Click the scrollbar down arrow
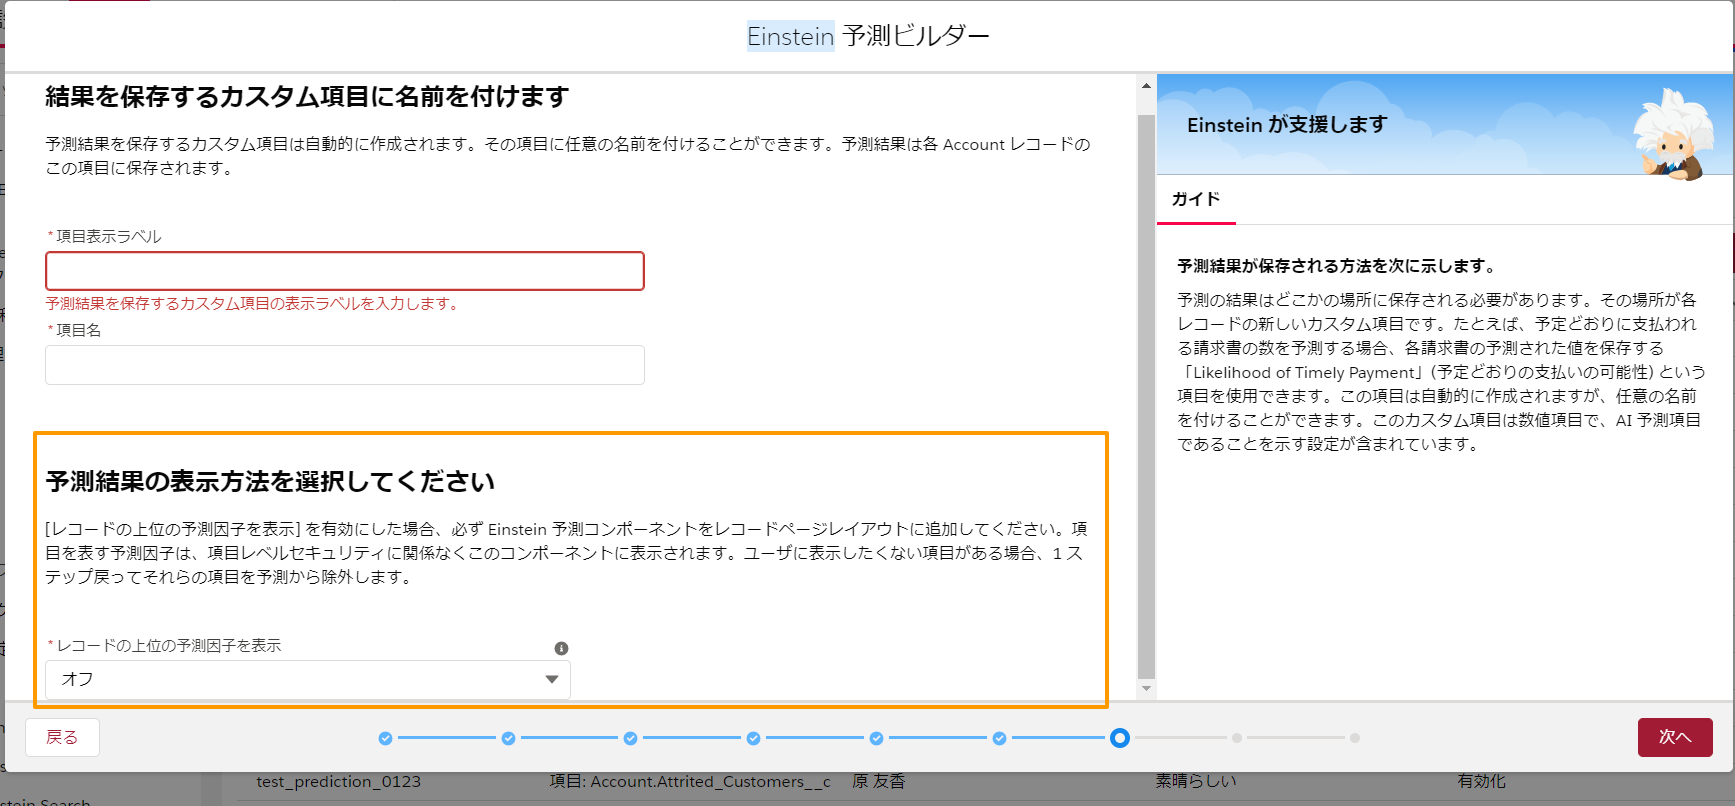This screenshot has width=1735, height=806. click(x=1146, y=688)
